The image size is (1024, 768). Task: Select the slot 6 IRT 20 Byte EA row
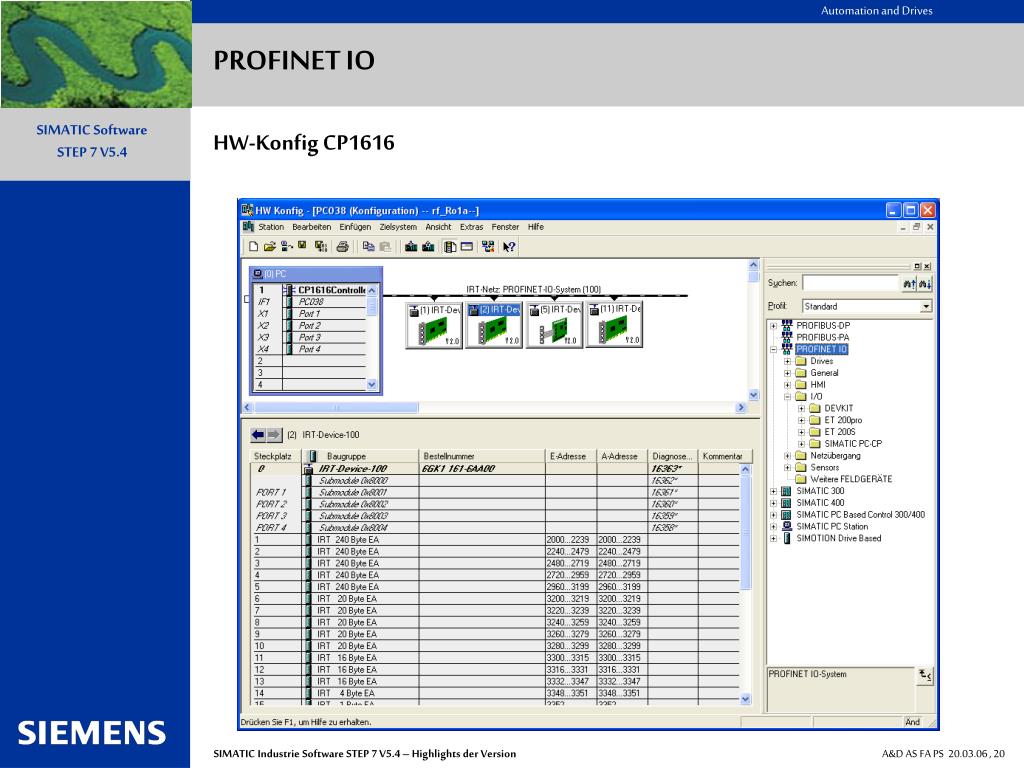pos(496,598)
